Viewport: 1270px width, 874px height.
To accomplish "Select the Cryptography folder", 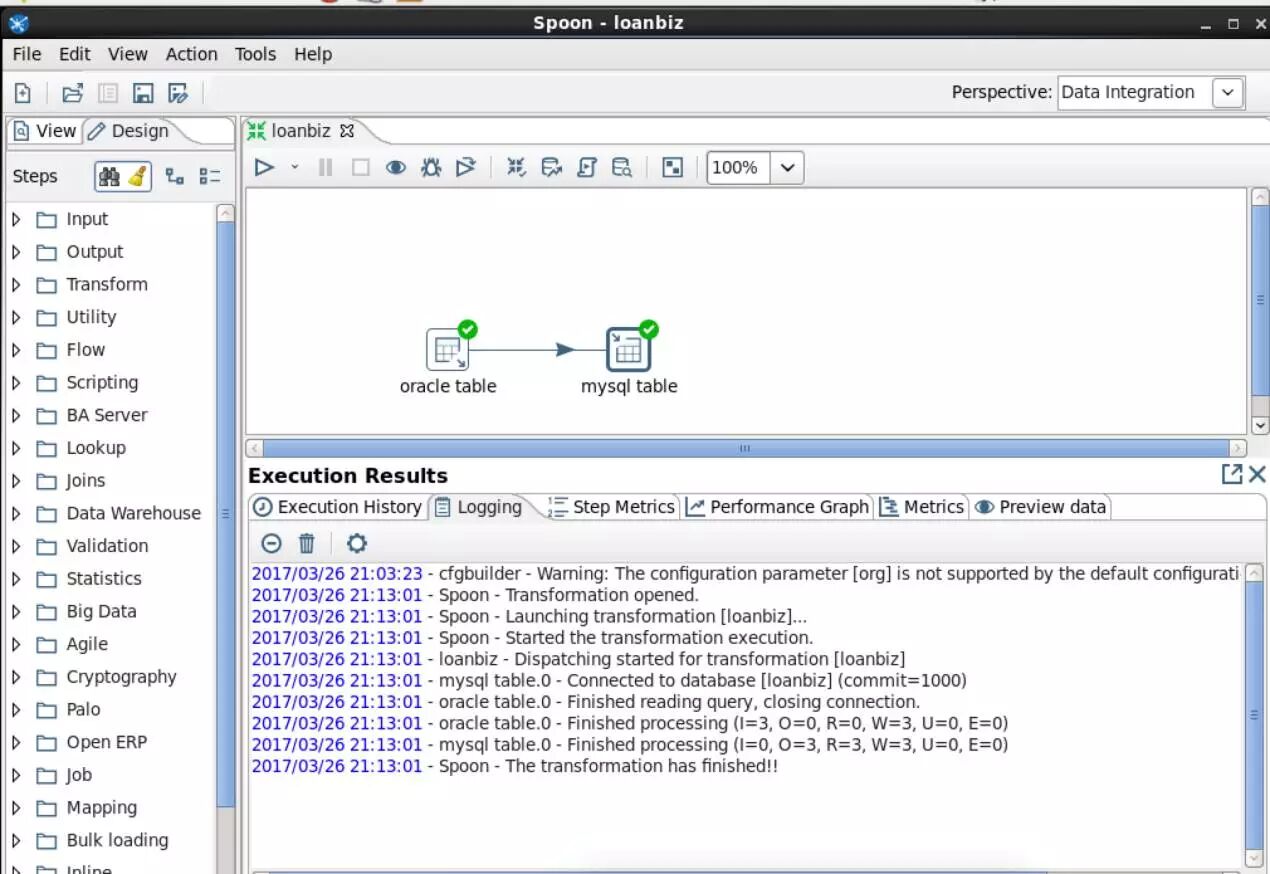I will tap(121, 677).
